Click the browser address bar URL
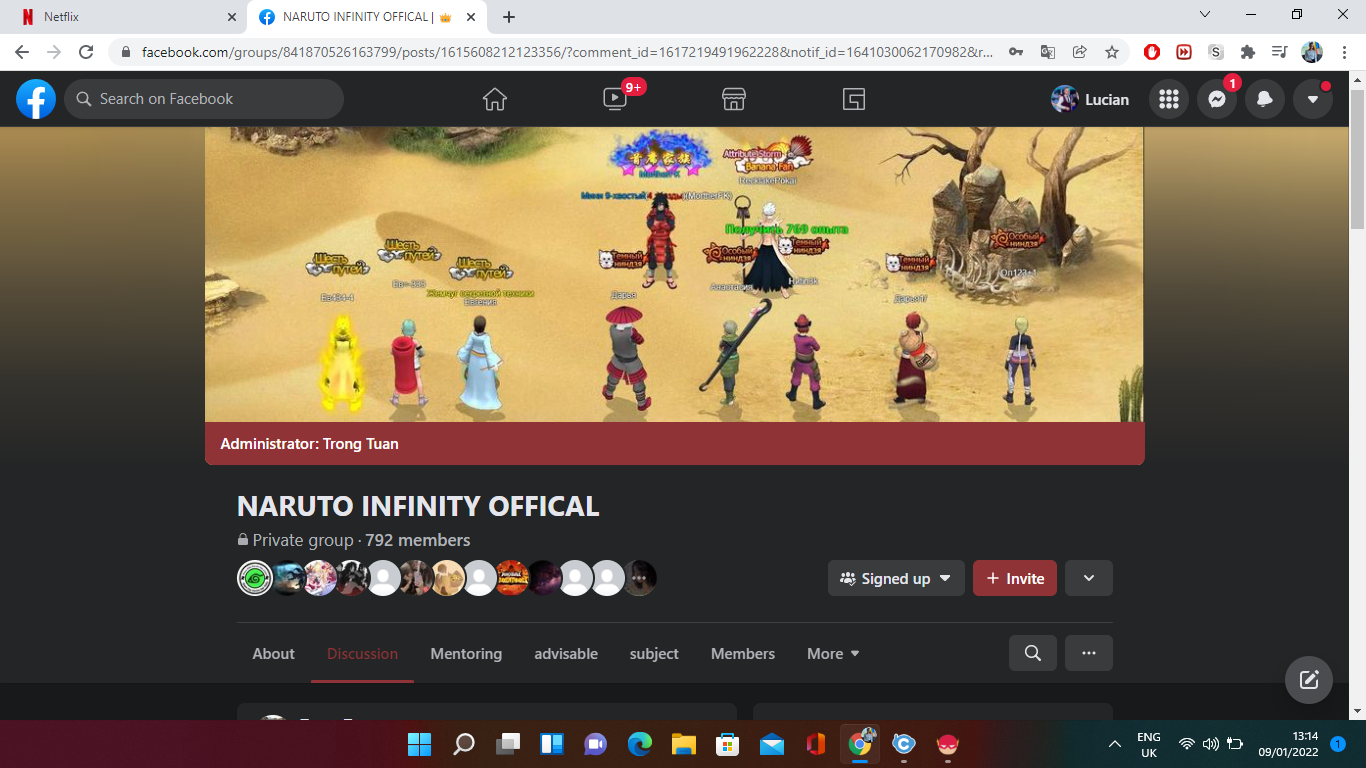The width and height of the screenshot is (1366, 768). point(567,52)
